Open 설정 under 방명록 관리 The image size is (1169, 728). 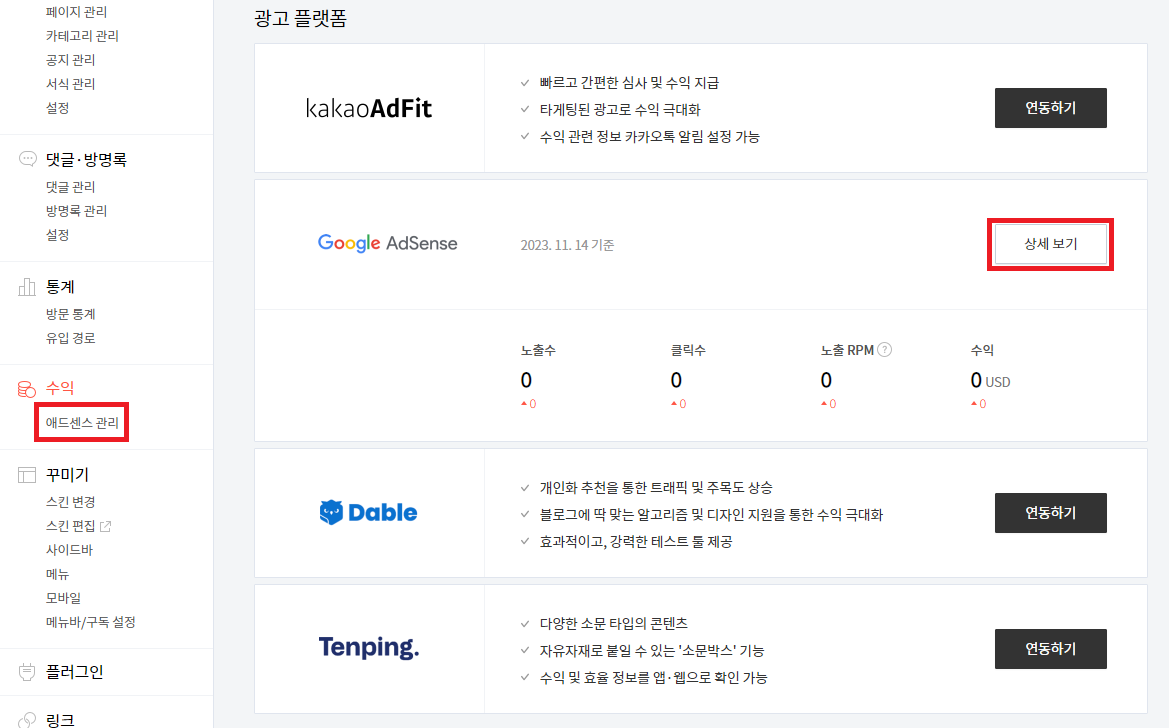57,234
